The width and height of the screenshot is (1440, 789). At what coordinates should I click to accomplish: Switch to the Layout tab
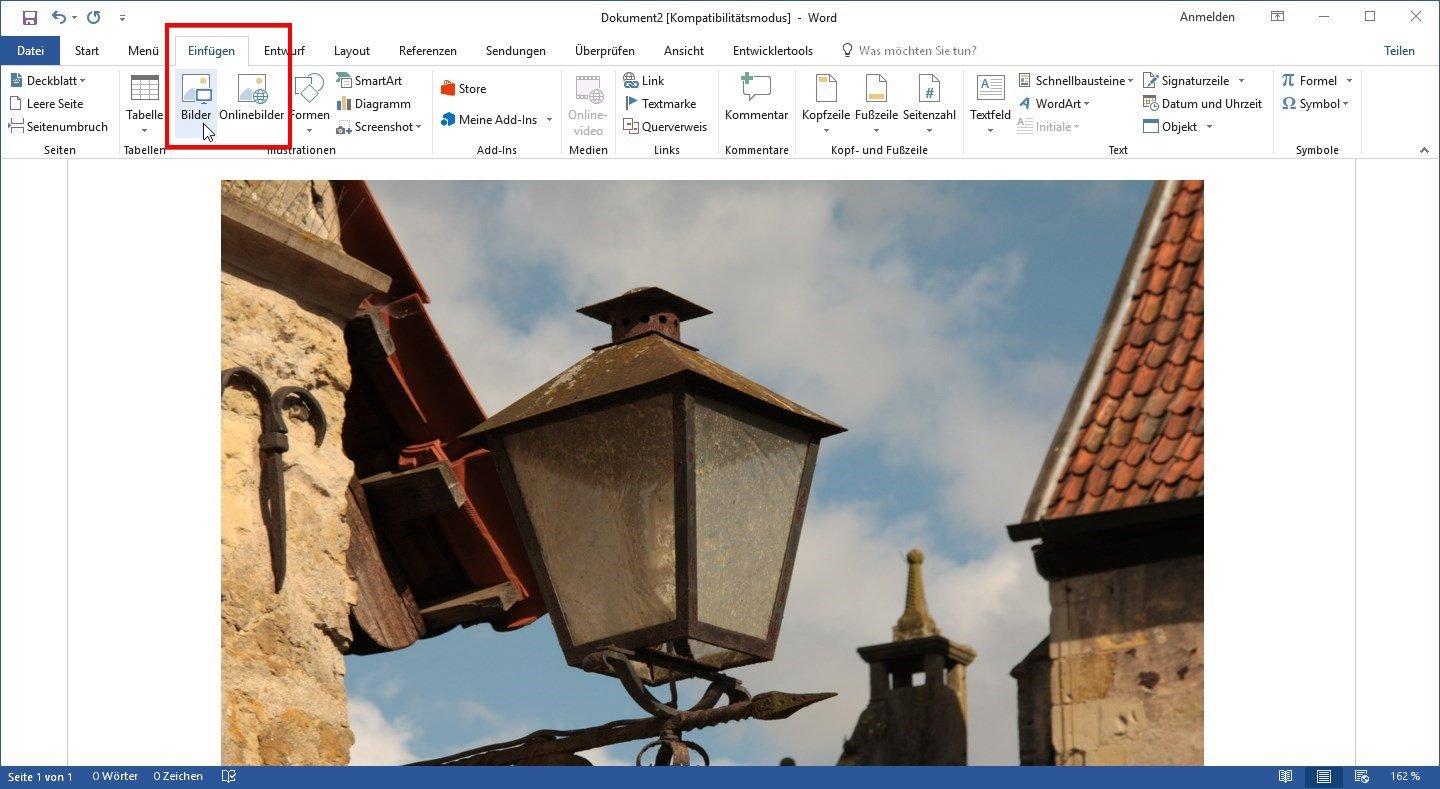tap(352, 51)
